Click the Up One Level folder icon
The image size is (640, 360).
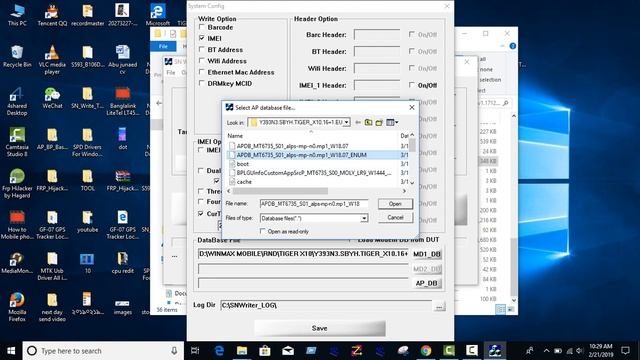(x=368, y=122)
